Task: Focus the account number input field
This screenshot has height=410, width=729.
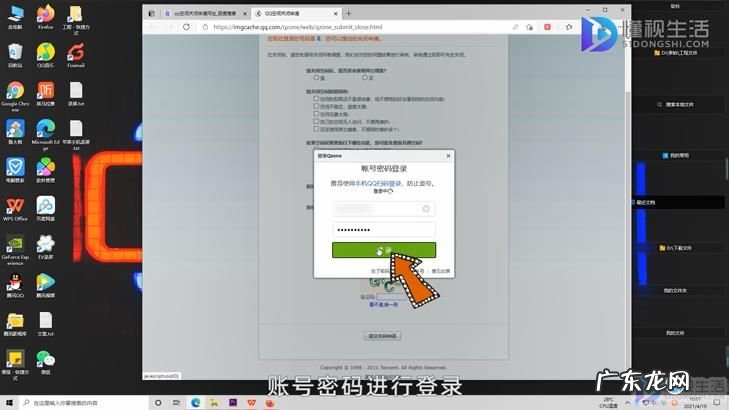Action: (384, 209)
